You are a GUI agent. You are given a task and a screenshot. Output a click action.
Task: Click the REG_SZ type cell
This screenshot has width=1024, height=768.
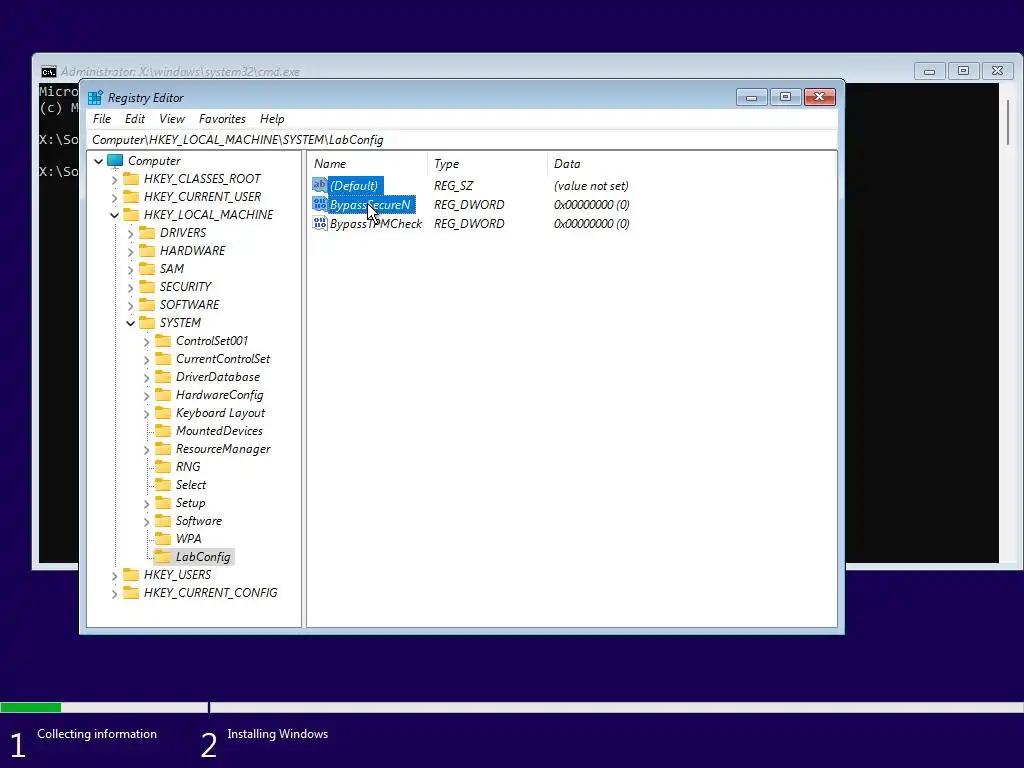click(x=453, y=185)
